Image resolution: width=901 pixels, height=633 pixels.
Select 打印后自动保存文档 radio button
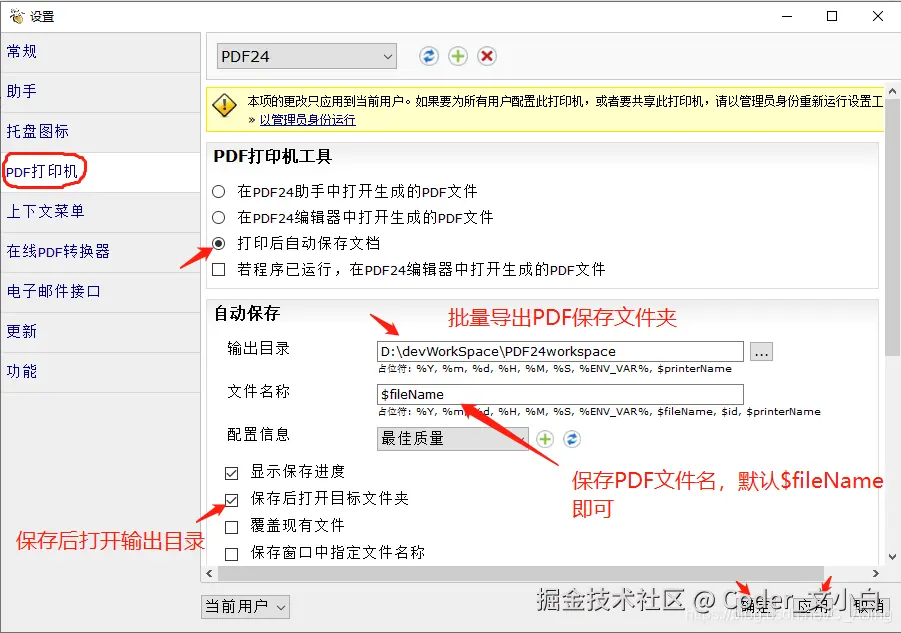click(x=218, y=244)
